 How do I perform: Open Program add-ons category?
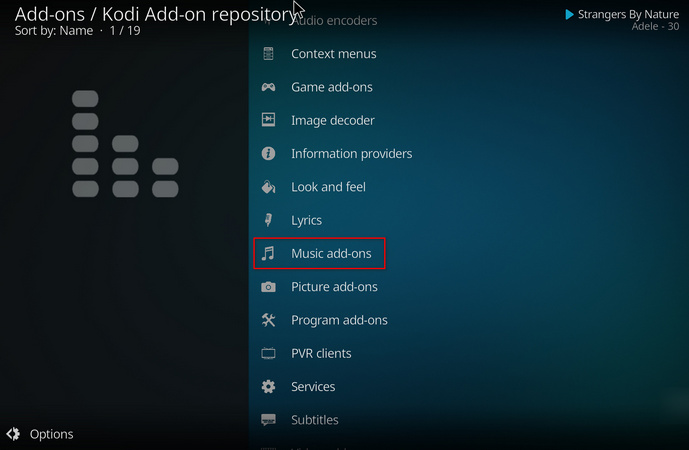point(339,320)
